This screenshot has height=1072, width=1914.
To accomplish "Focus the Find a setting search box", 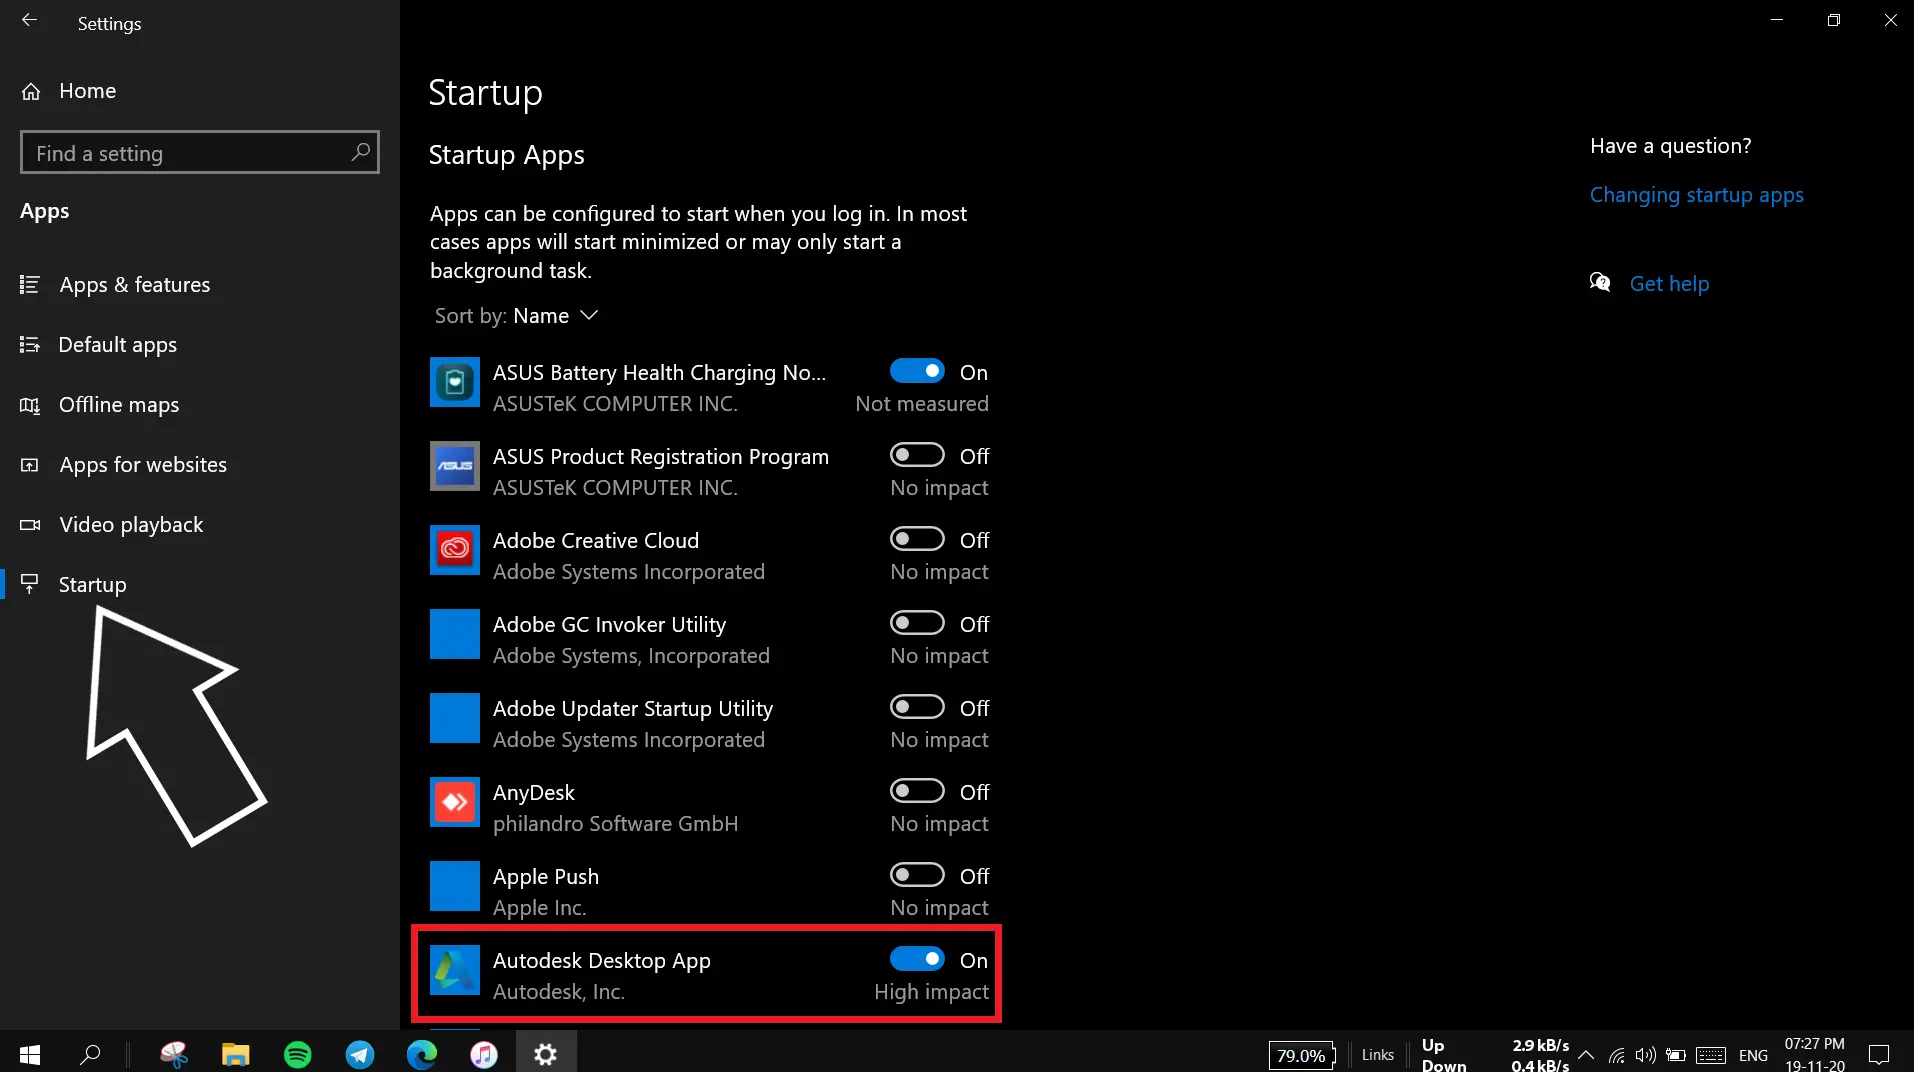I will coord(199,152).
